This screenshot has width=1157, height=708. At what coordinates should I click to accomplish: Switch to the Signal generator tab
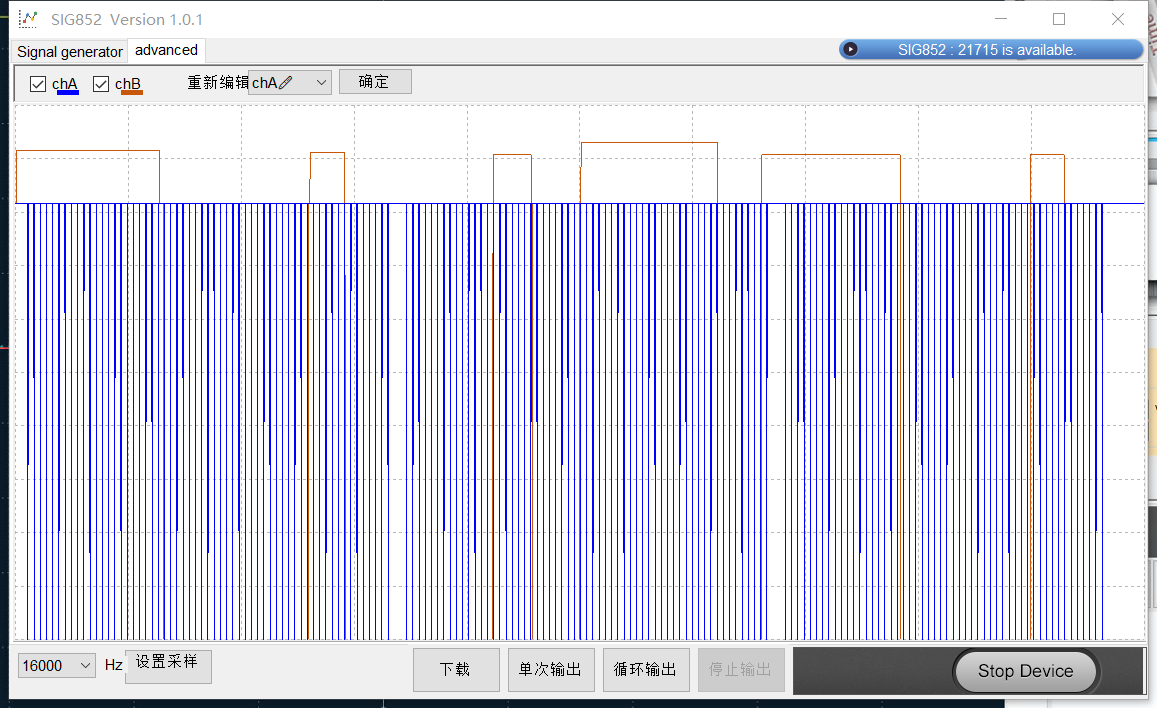point(70,52)
